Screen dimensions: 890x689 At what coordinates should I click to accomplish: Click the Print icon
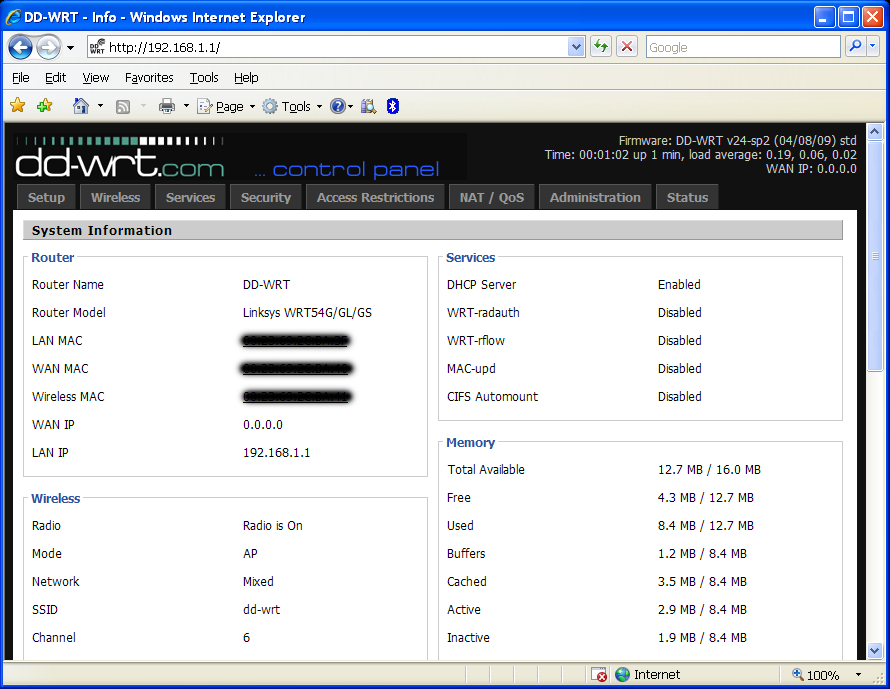pyautogui.click(x=167, y=106)
